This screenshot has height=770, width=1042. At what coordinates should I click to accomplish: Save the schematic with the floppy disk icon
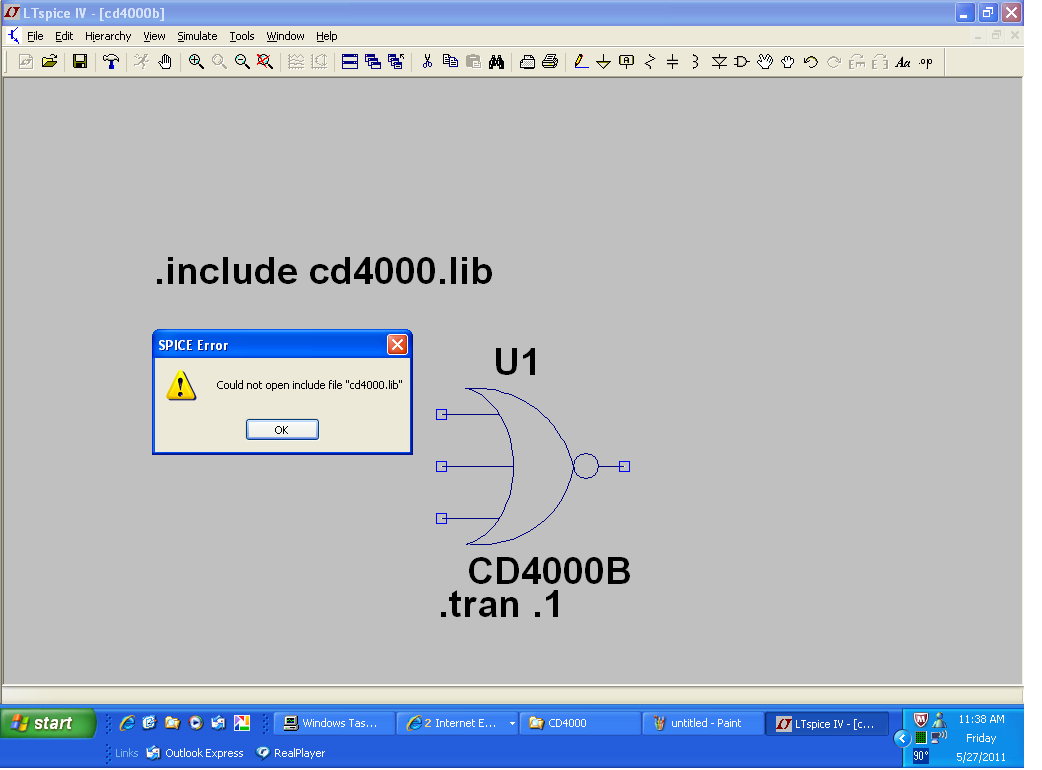tap(80, 62)
